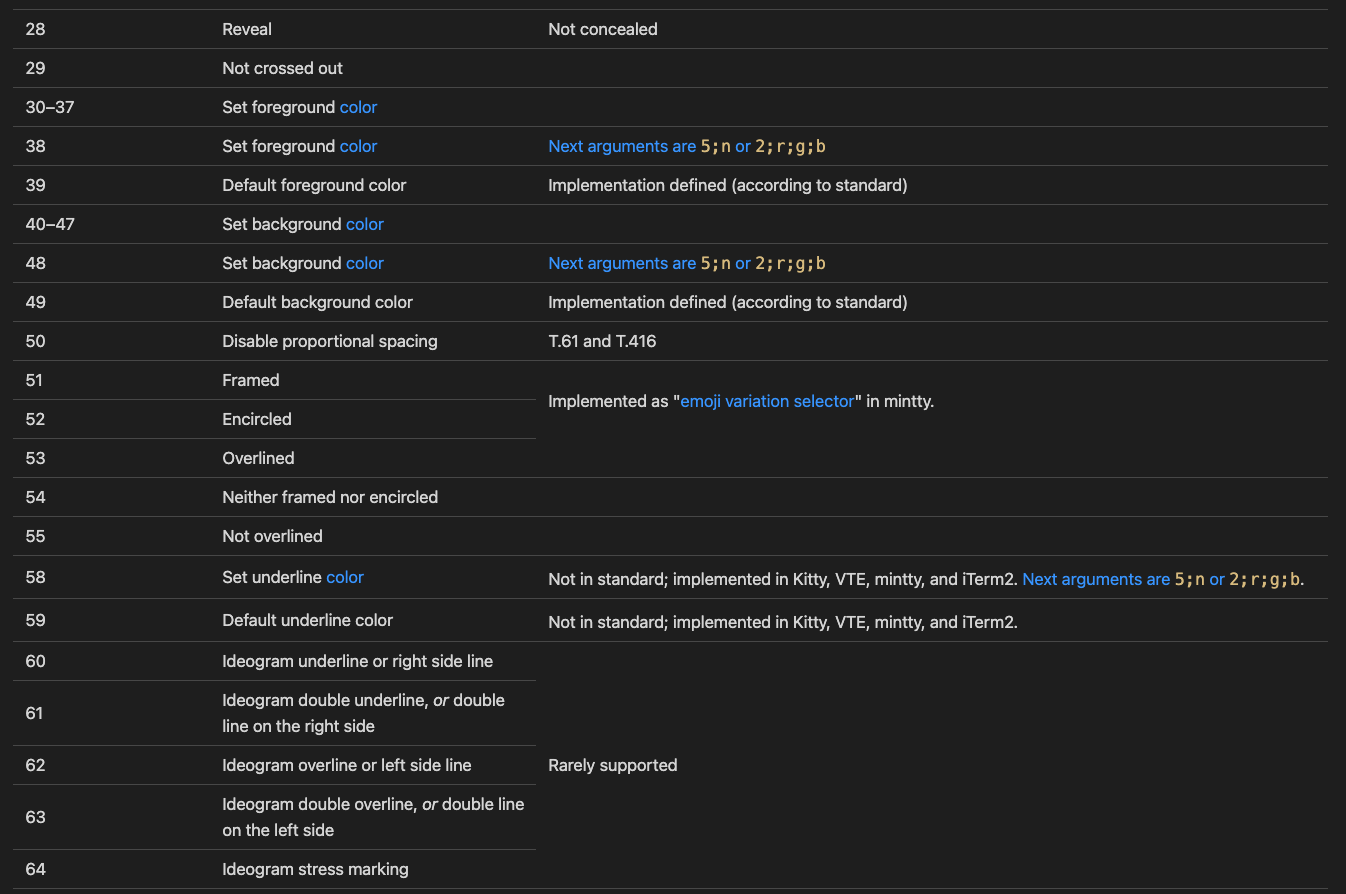Click the Next arguments link in row 48
This screenshot has height=894, width=1346.
pyautogui.click(x=621, y=264)
